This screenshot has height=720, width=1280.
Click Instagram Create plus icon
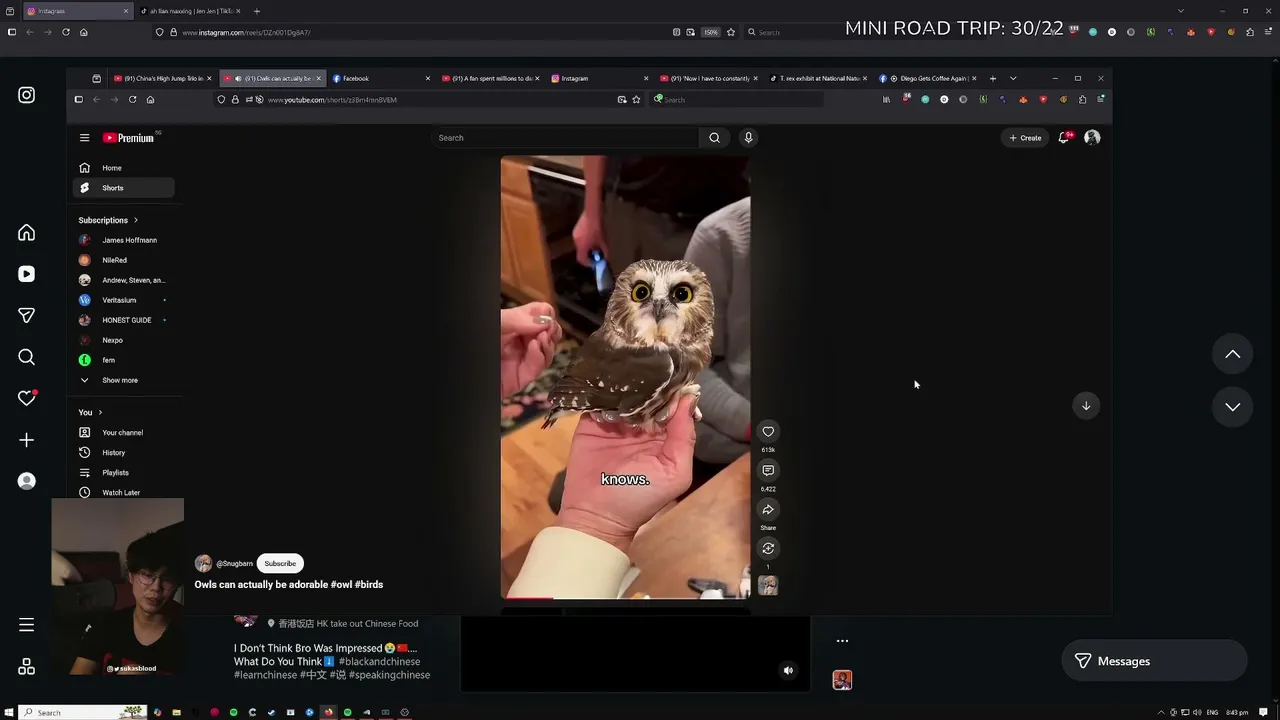[x=27, y=440]
